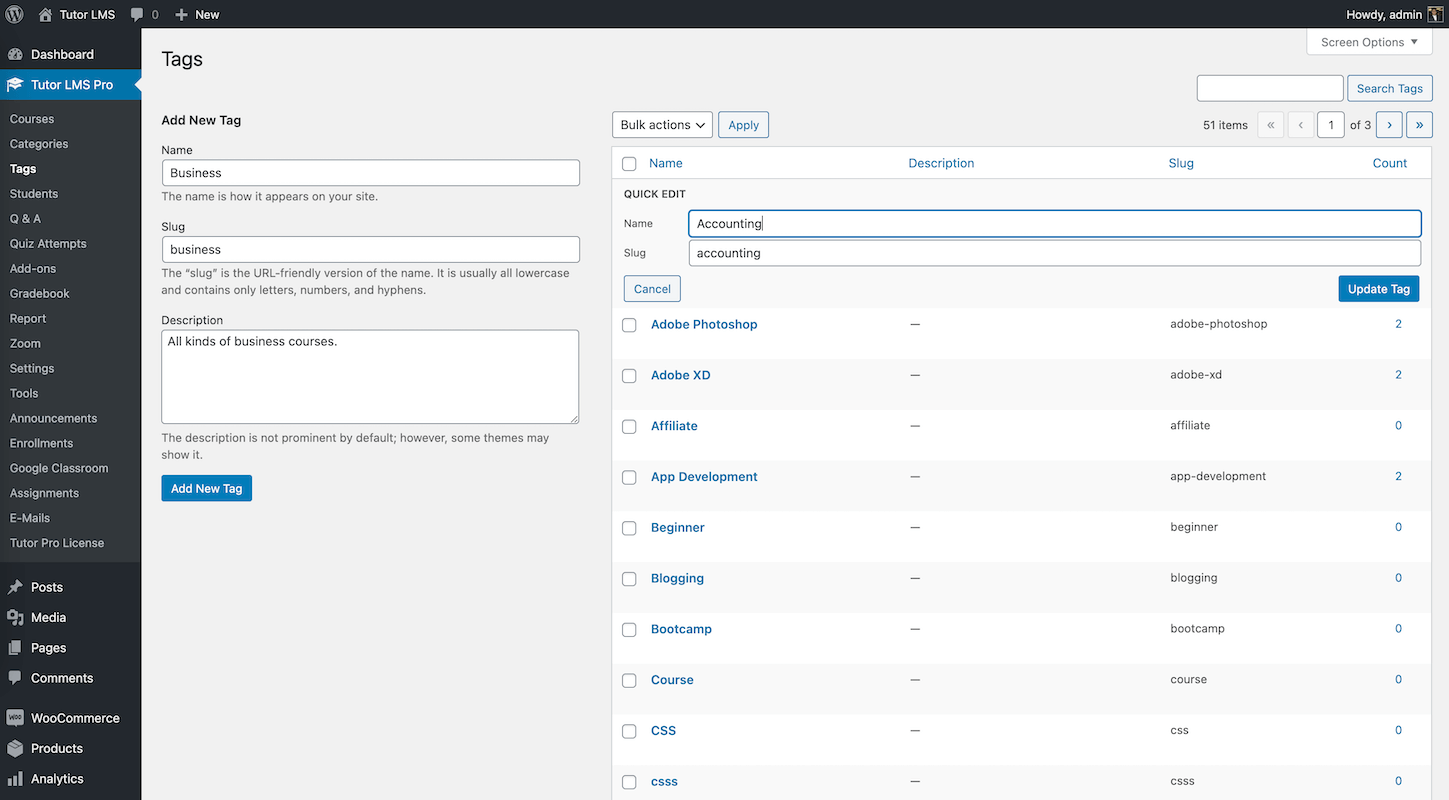
Task: Click the admin avatar in top bar
Action: pyautogui.click(x=1435, y=14)
